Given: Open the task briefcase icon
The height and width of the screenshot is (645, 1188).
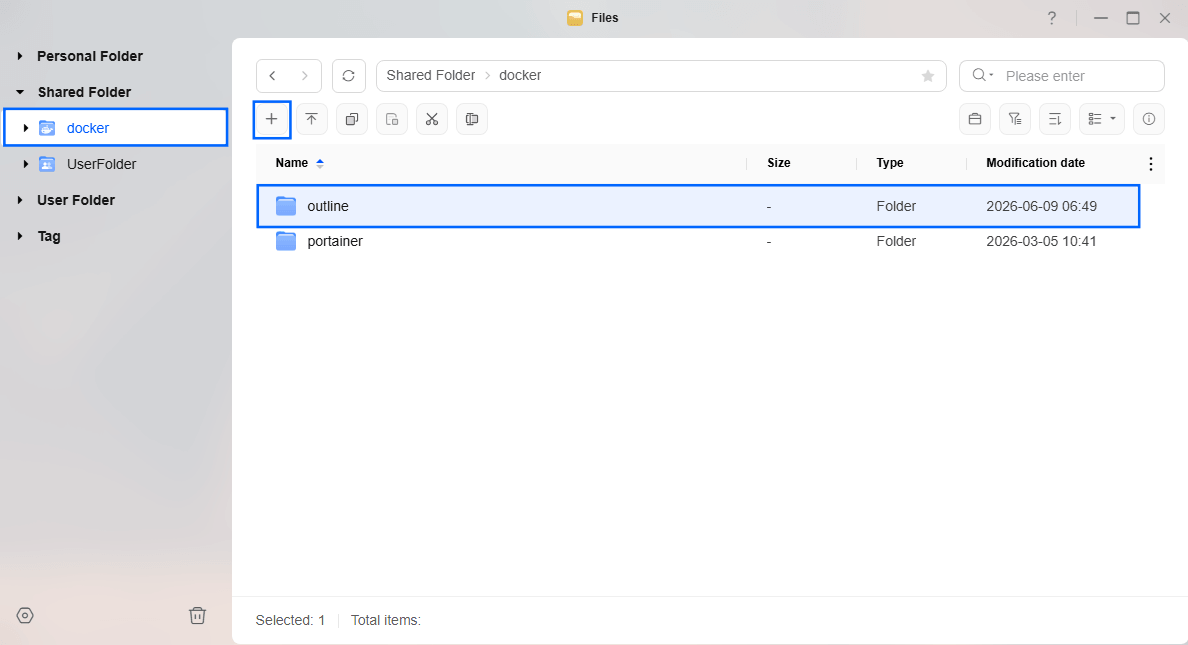Looking at the screenshot, I should click(975, 119).
